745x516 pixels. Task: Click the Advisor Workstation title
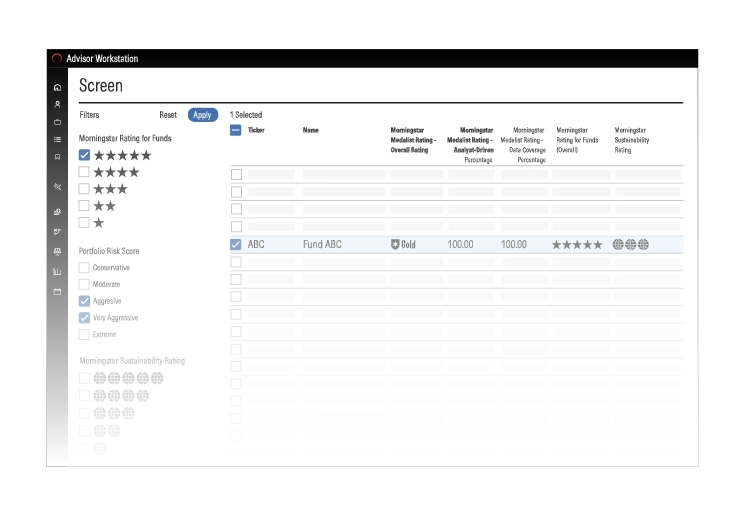click(x=102, y=58)
